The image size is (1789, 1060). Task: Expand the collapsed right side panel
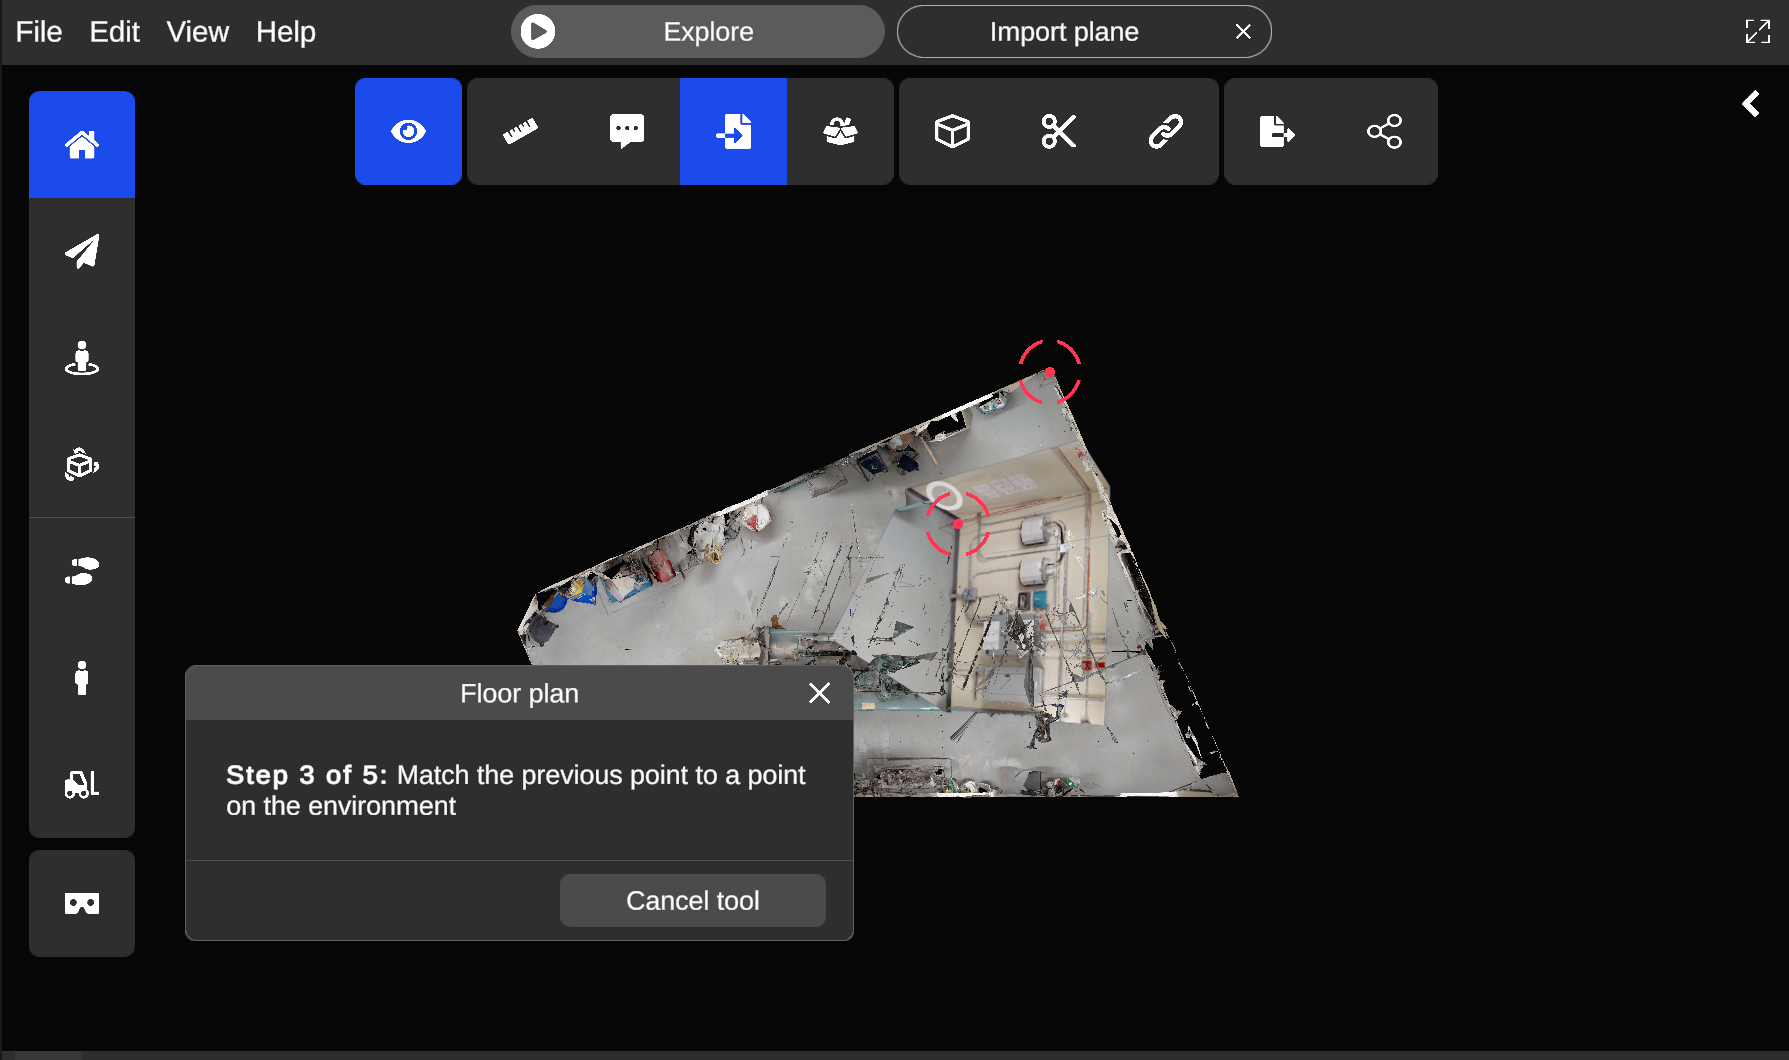pos(1751,104)
